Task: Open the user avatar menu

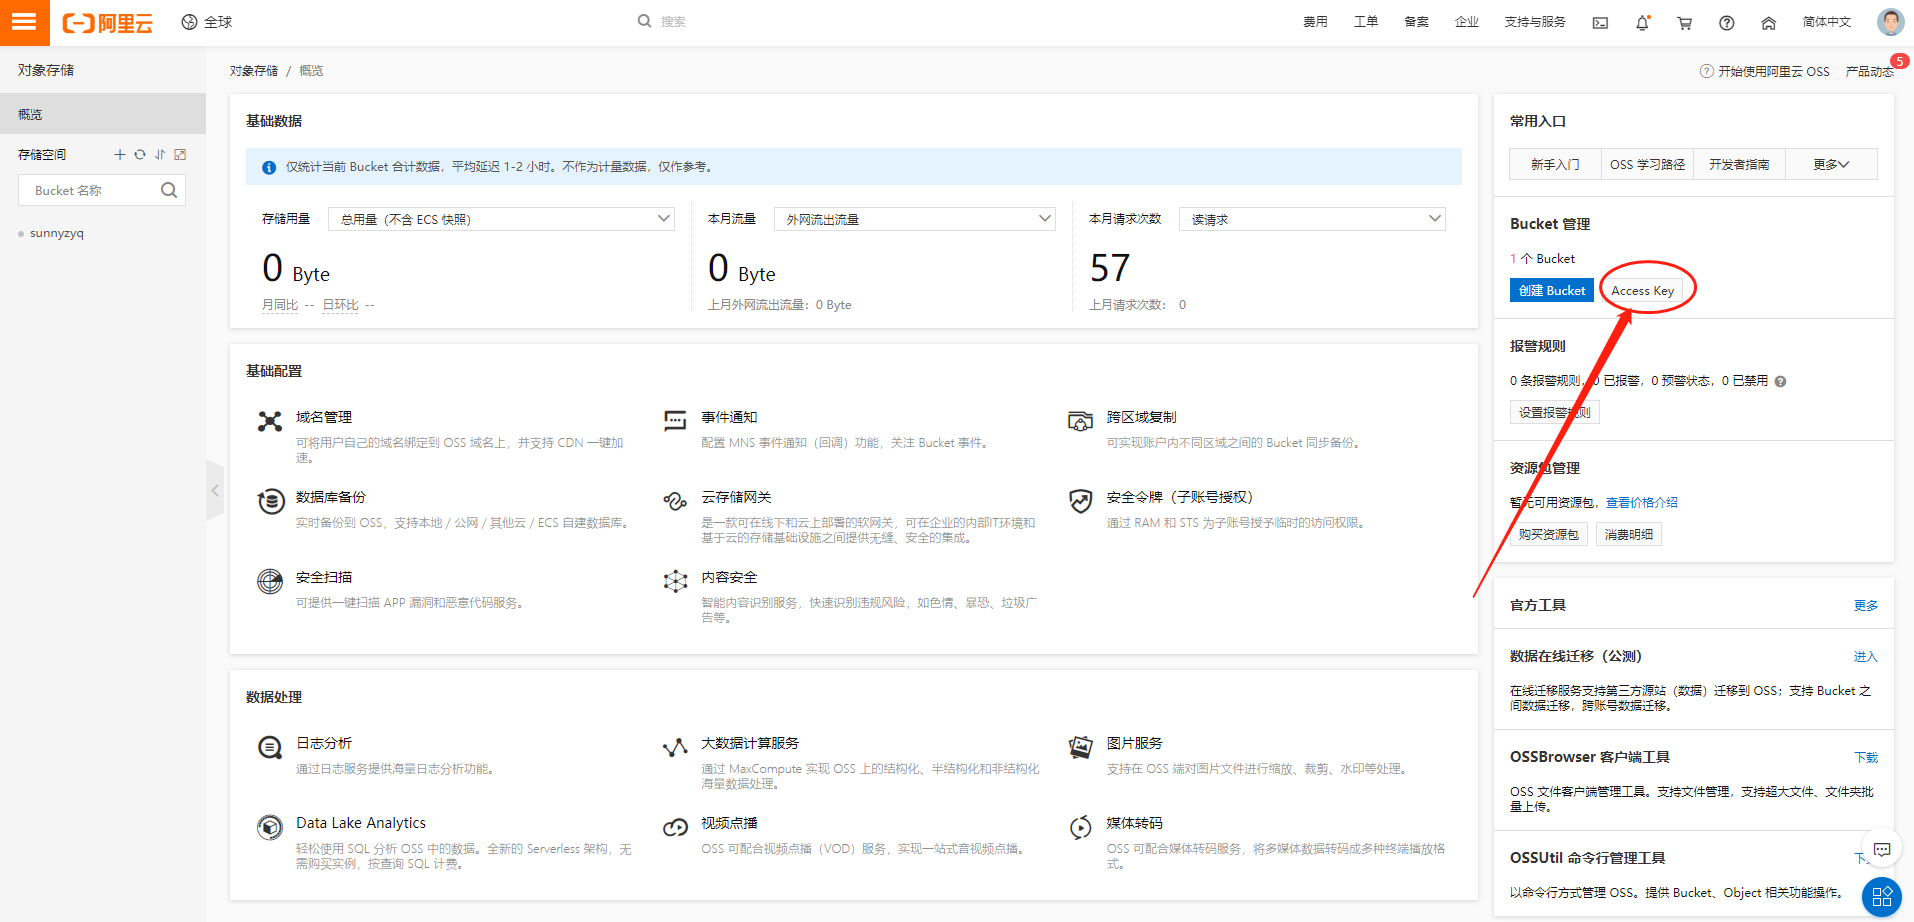Action: click(x=1890, y=22)
